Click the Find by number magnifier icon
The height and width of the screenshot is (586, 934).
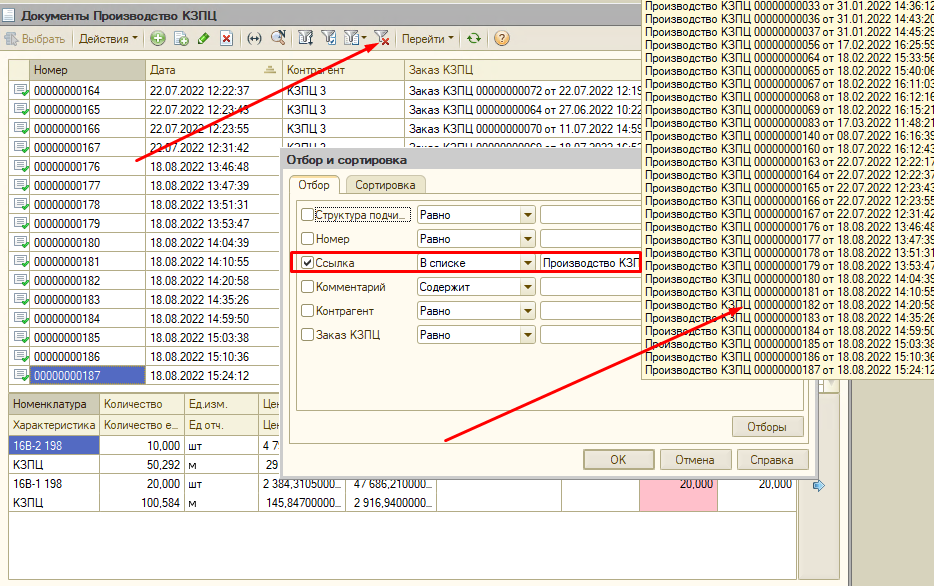(278, 39)
